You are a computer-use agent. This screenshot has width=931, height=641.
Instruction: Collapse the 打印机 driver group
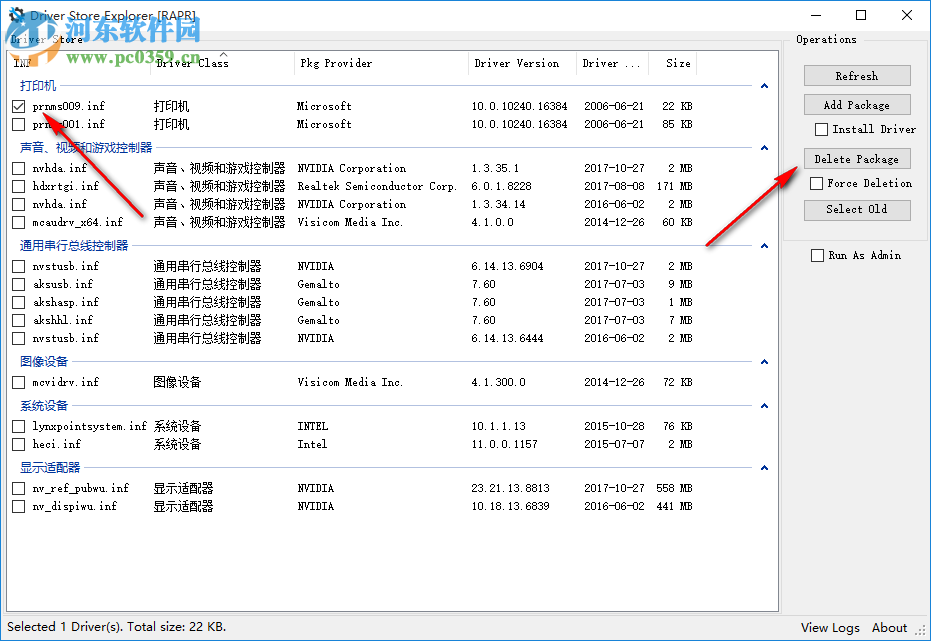[x=765, y=83]
